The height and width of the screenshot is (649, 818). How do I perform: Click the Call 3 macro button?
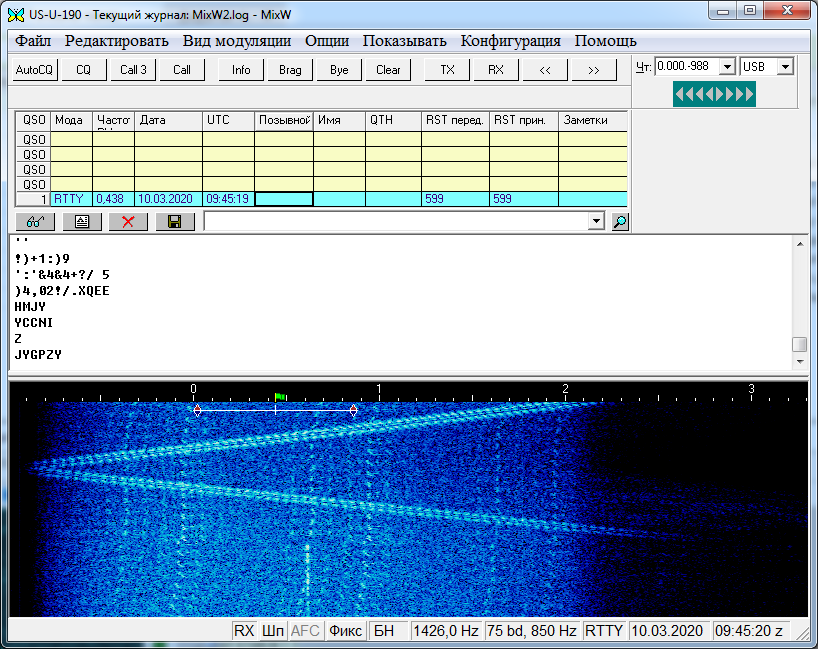133,70
